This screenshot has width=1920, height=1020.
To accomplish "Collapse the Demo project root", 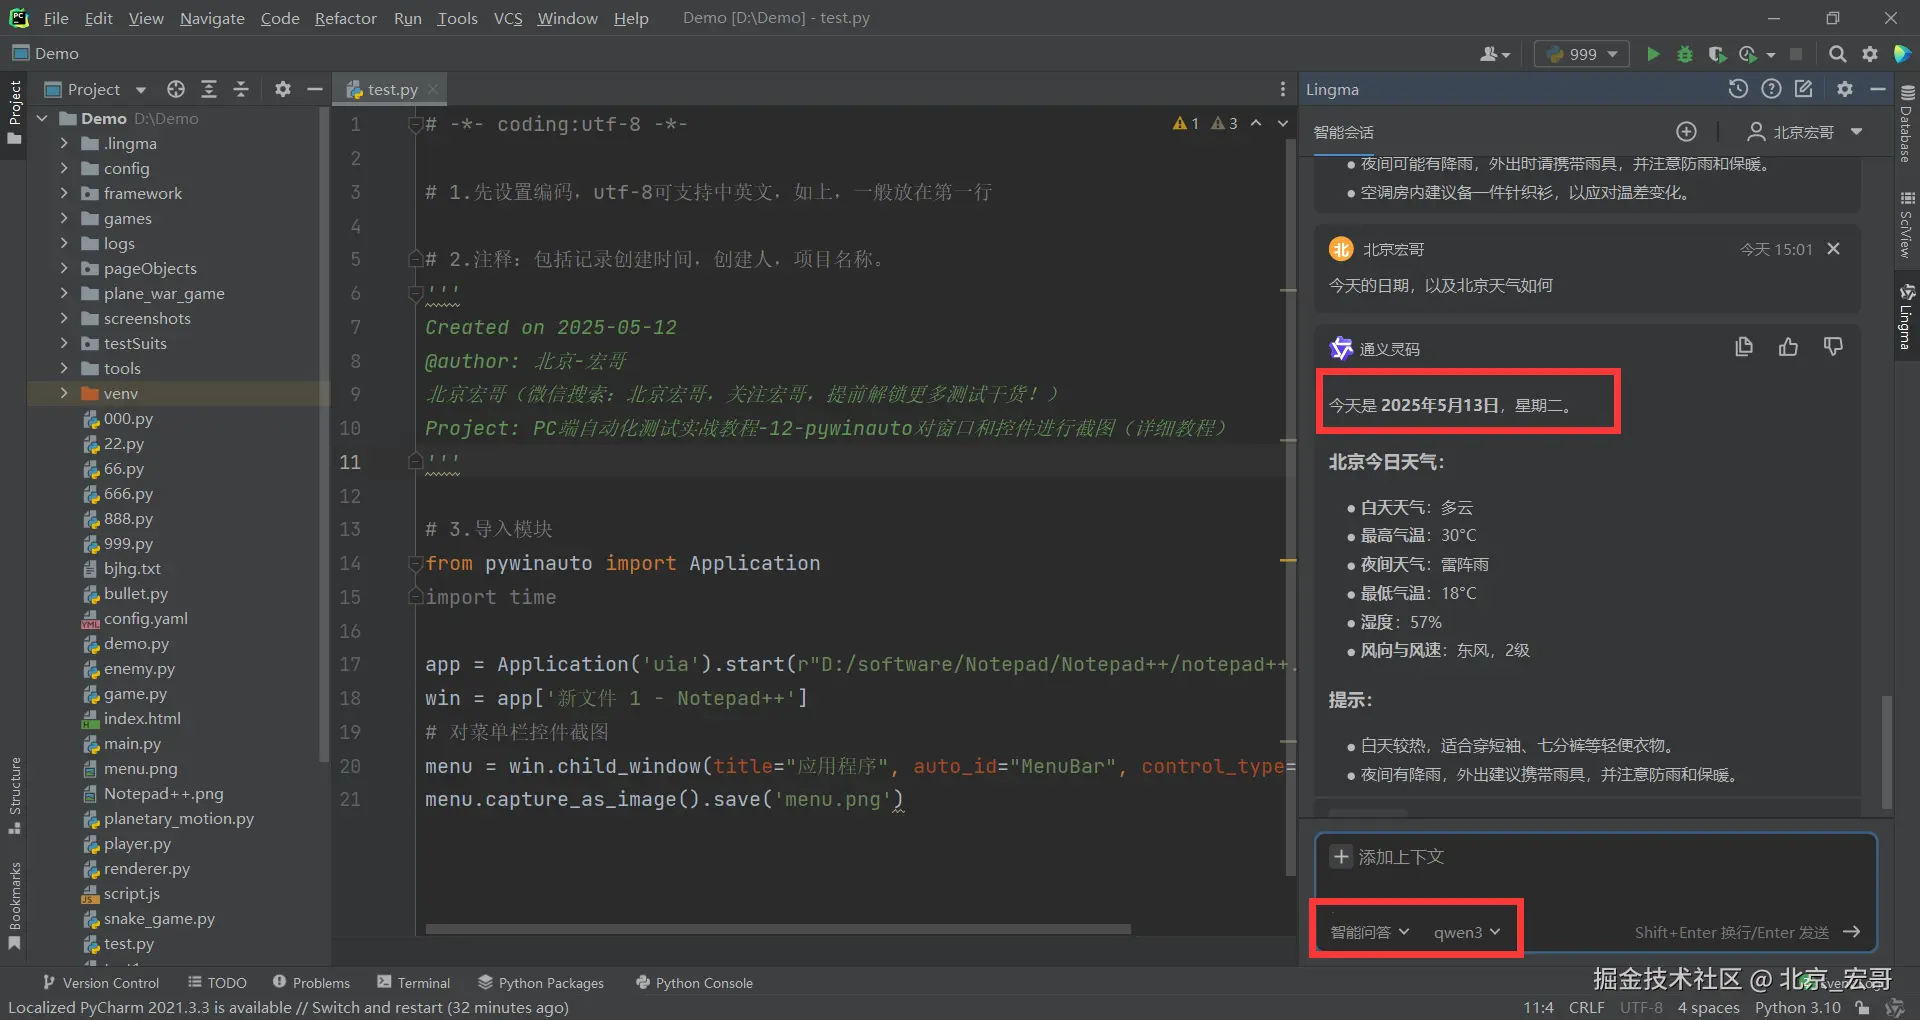I will [x=42, y=118].
